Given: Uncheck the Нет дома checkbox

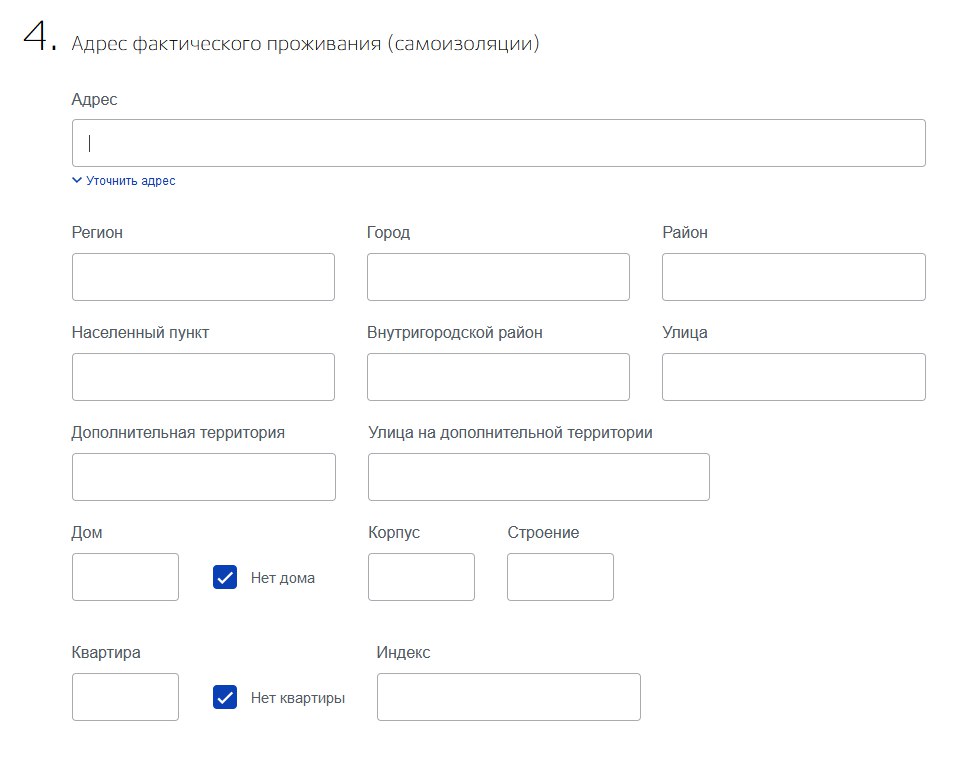Looking at the screenshot, I should coord(225,578).
